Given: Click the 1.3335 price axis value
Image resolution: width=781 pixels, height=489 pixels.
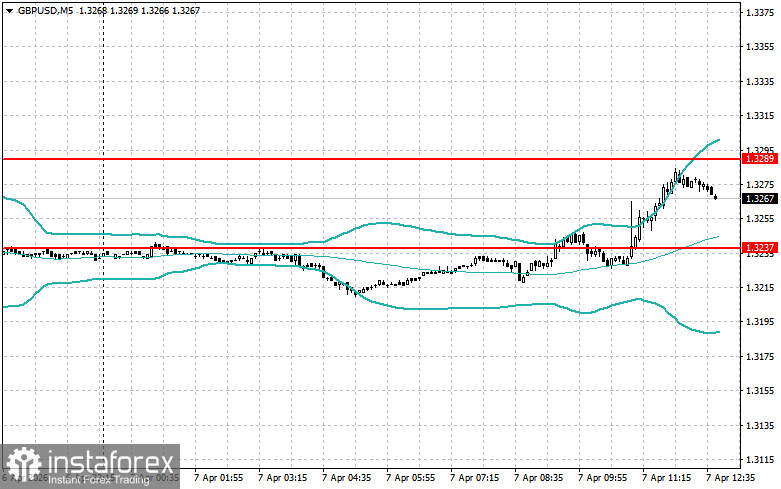Looking at the screenshot, I should coord(760,81).
